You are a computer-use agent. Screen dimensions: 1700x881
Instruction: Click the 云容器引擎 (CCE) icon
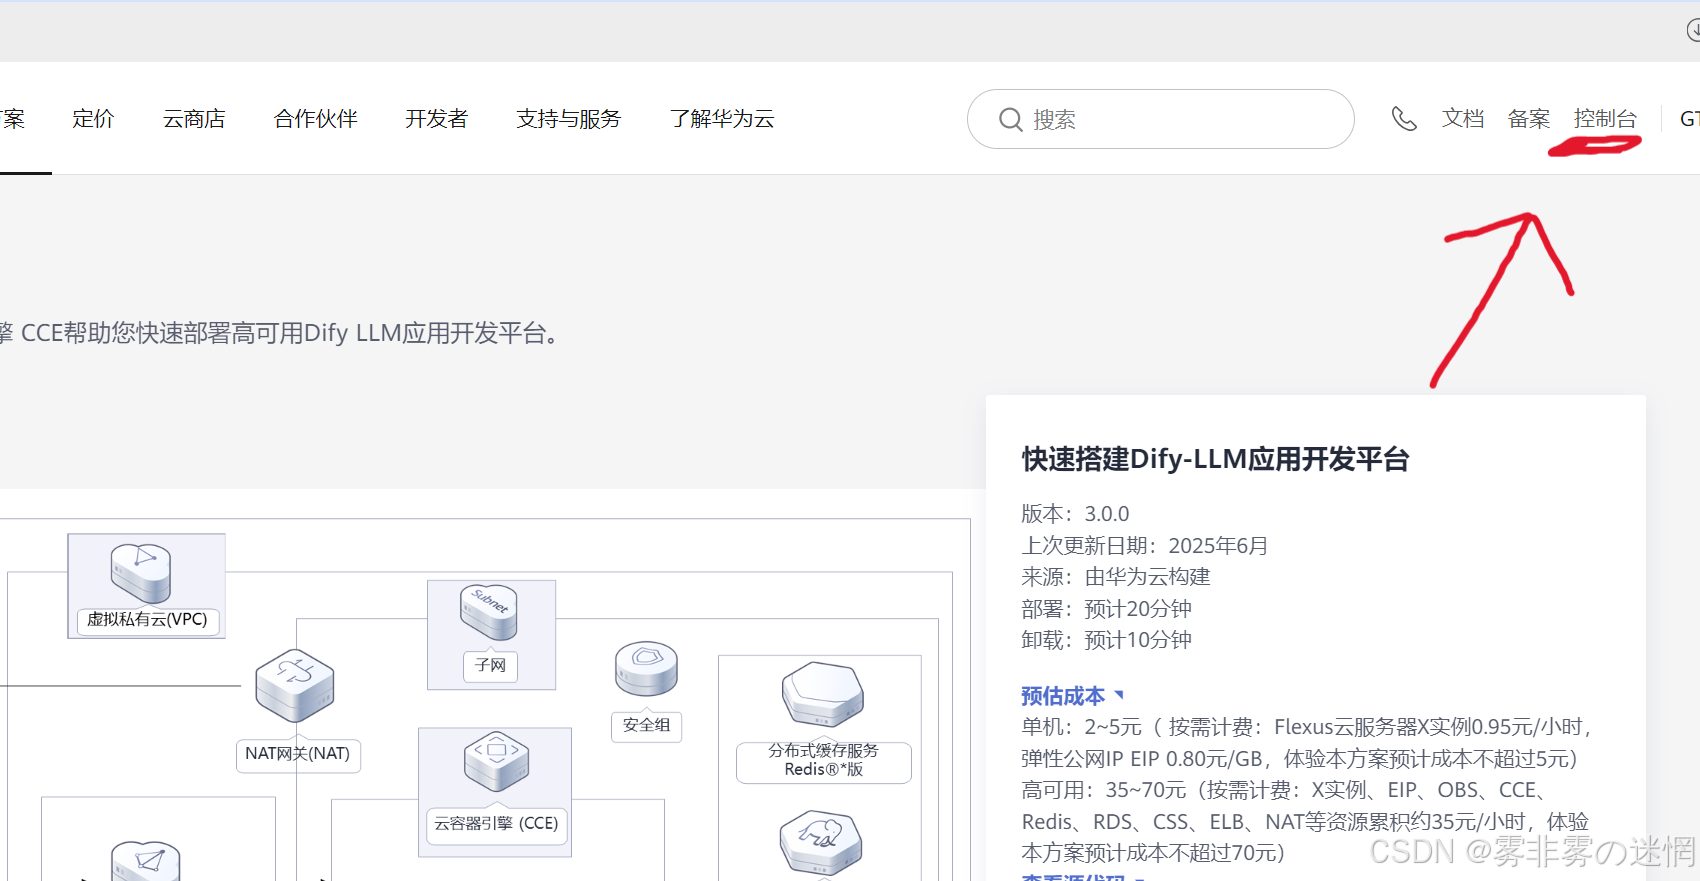click(x=496, y=762)
